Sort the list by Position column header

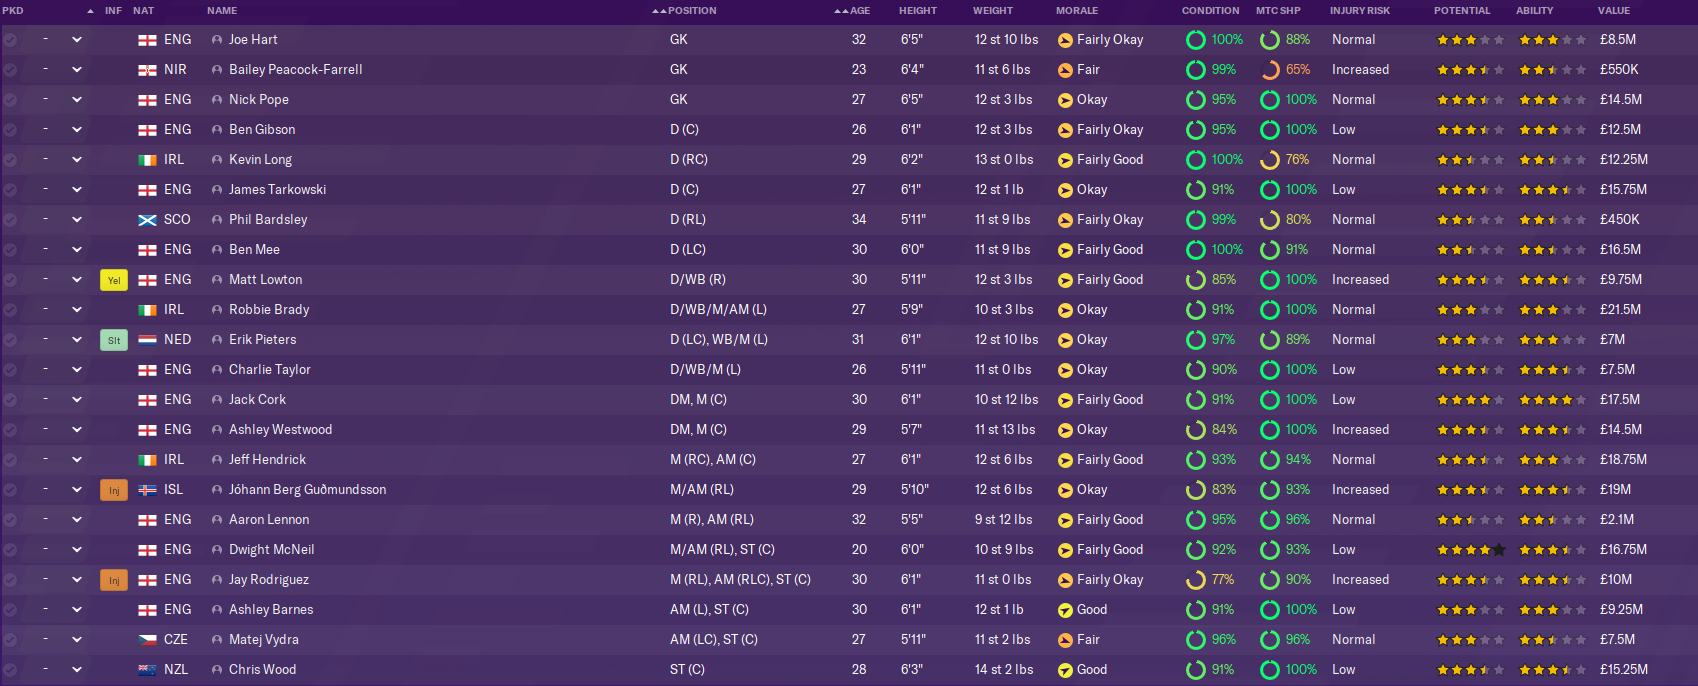(692, 11)
